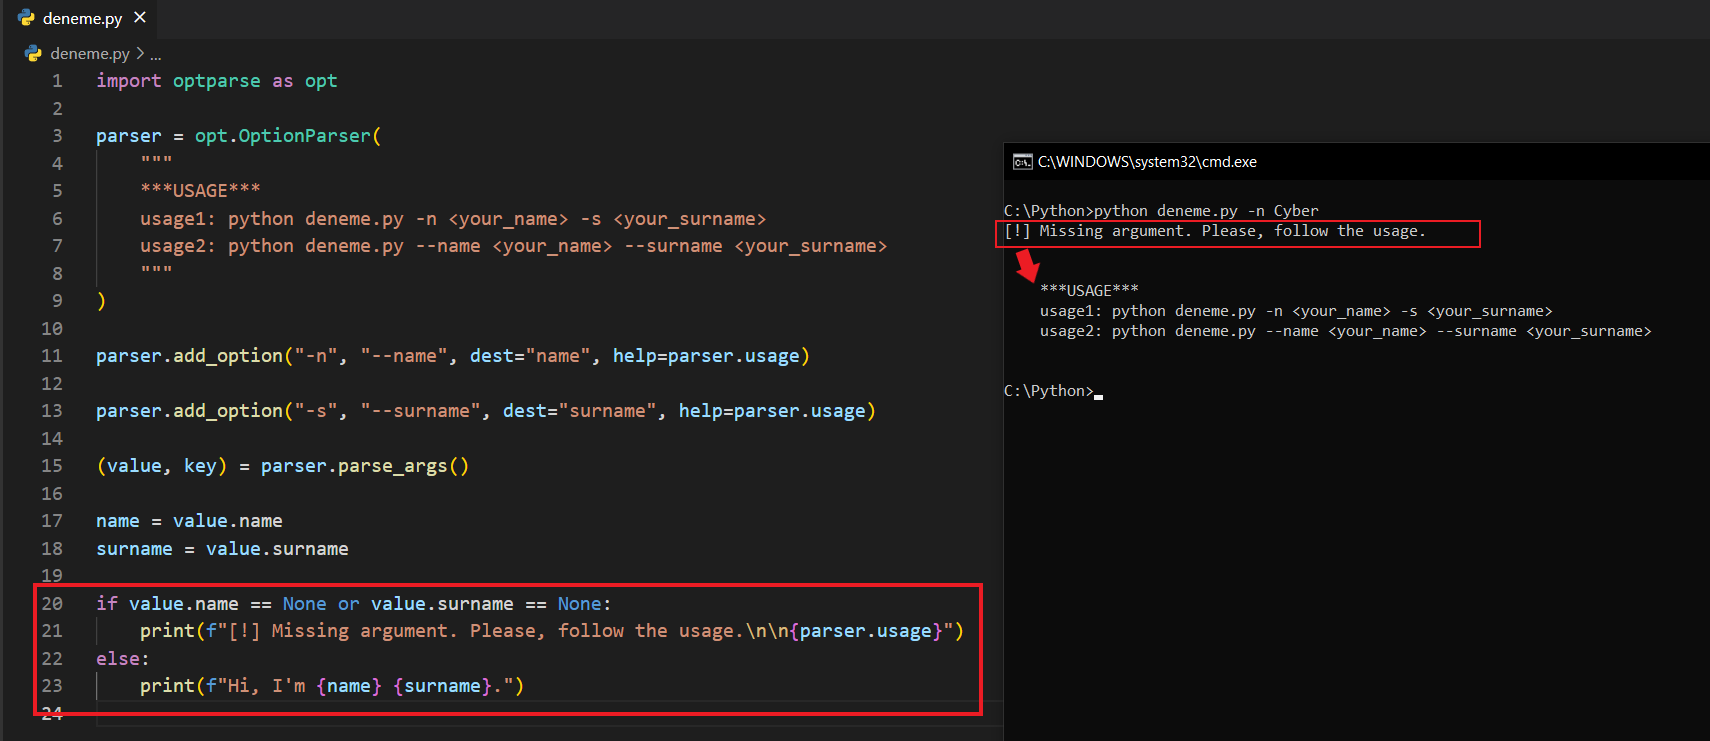Select line number 20 in the gutter
The image size is (1710, 741).
[x=52, y=604]
